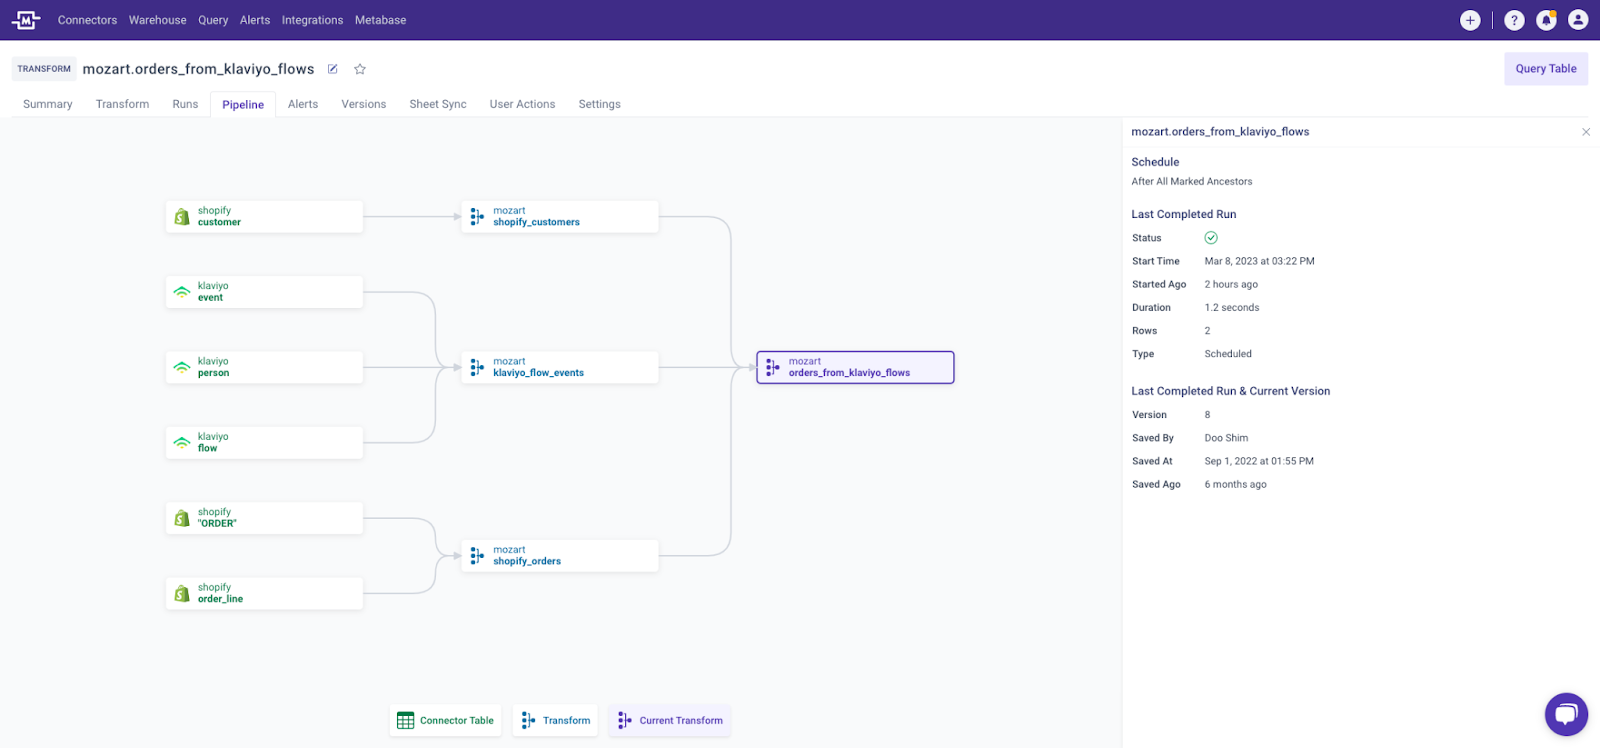Image resolution: width=1600 pixels, height=748 pixels.
Task: Open the Connectors menu
Action: click(x=87, y=20)
